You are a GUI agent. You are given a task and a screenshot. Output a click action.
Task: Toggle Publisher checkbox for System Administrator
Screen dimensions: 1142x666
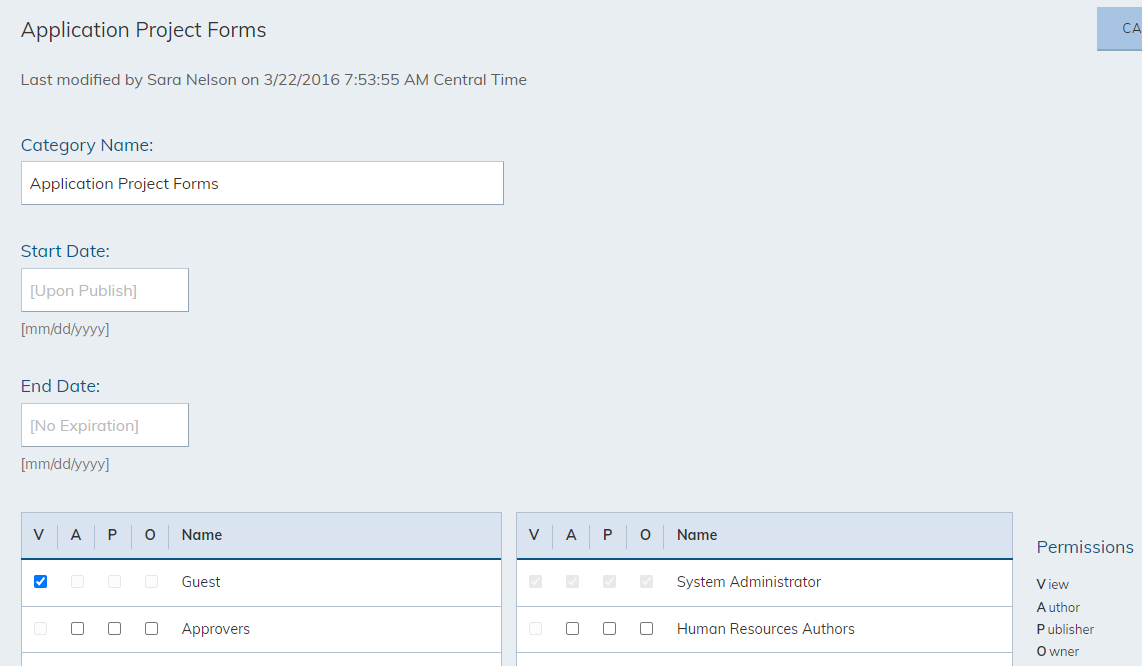pyautogui.click(x=610, y=581)
